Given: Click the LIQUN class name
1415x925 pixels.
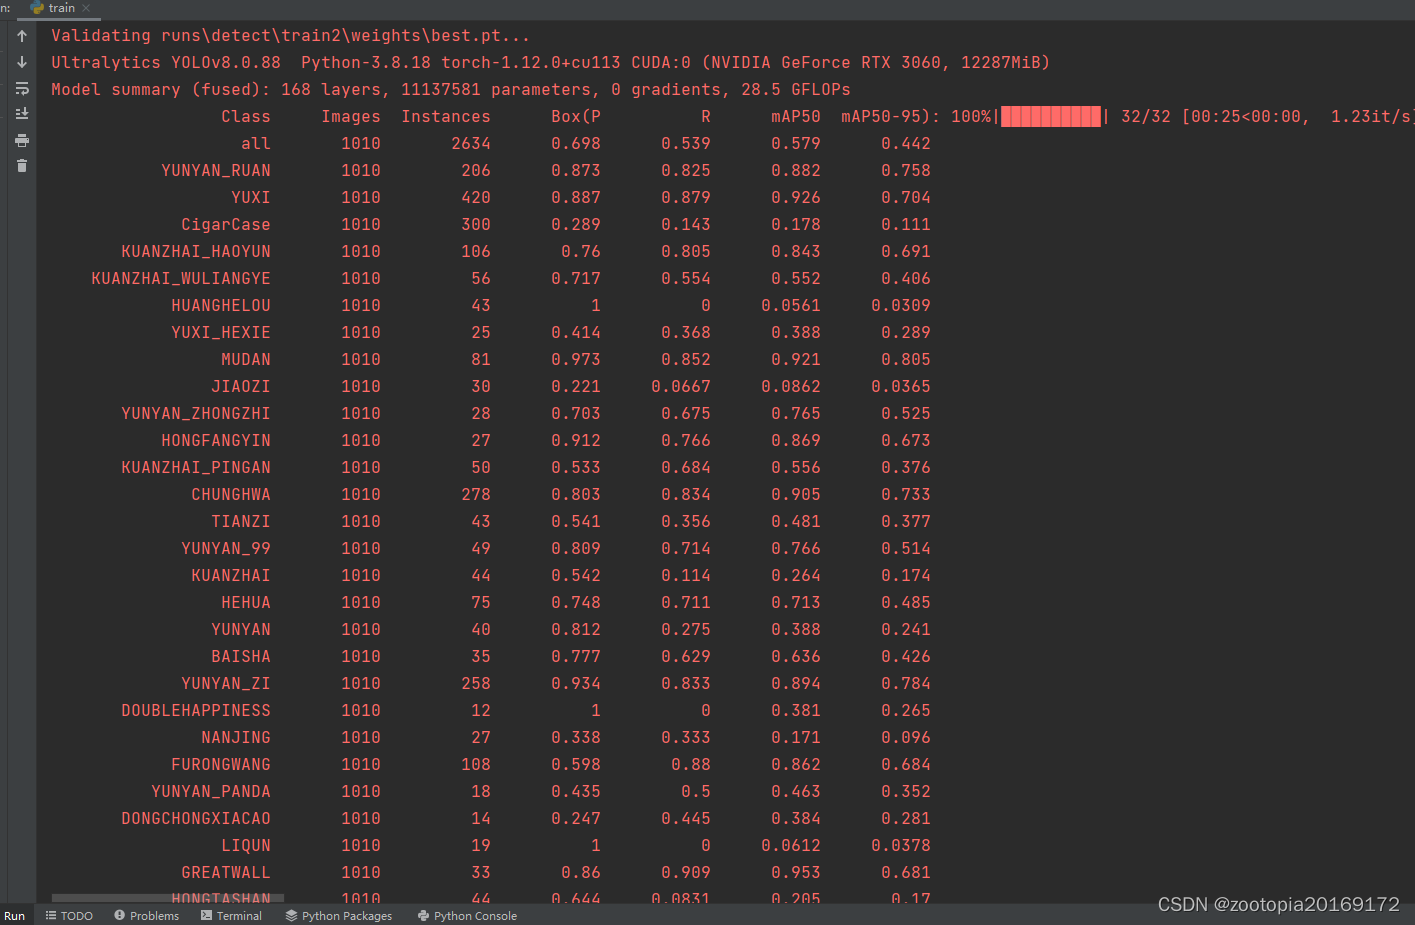Looking at the screenshot, I should point(246,846).
